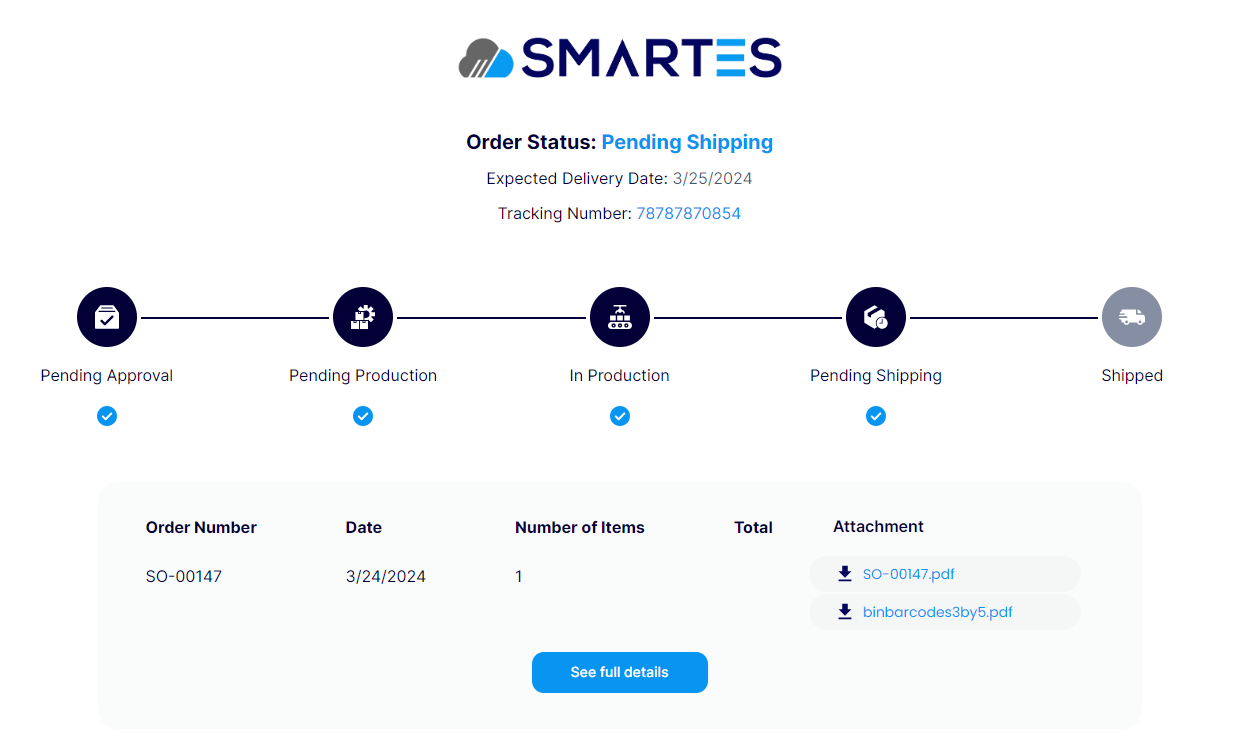This screenshot has width=1257, height=738.
Task: Click the checkmark under Pending Approval
Action: pos(107,416)
